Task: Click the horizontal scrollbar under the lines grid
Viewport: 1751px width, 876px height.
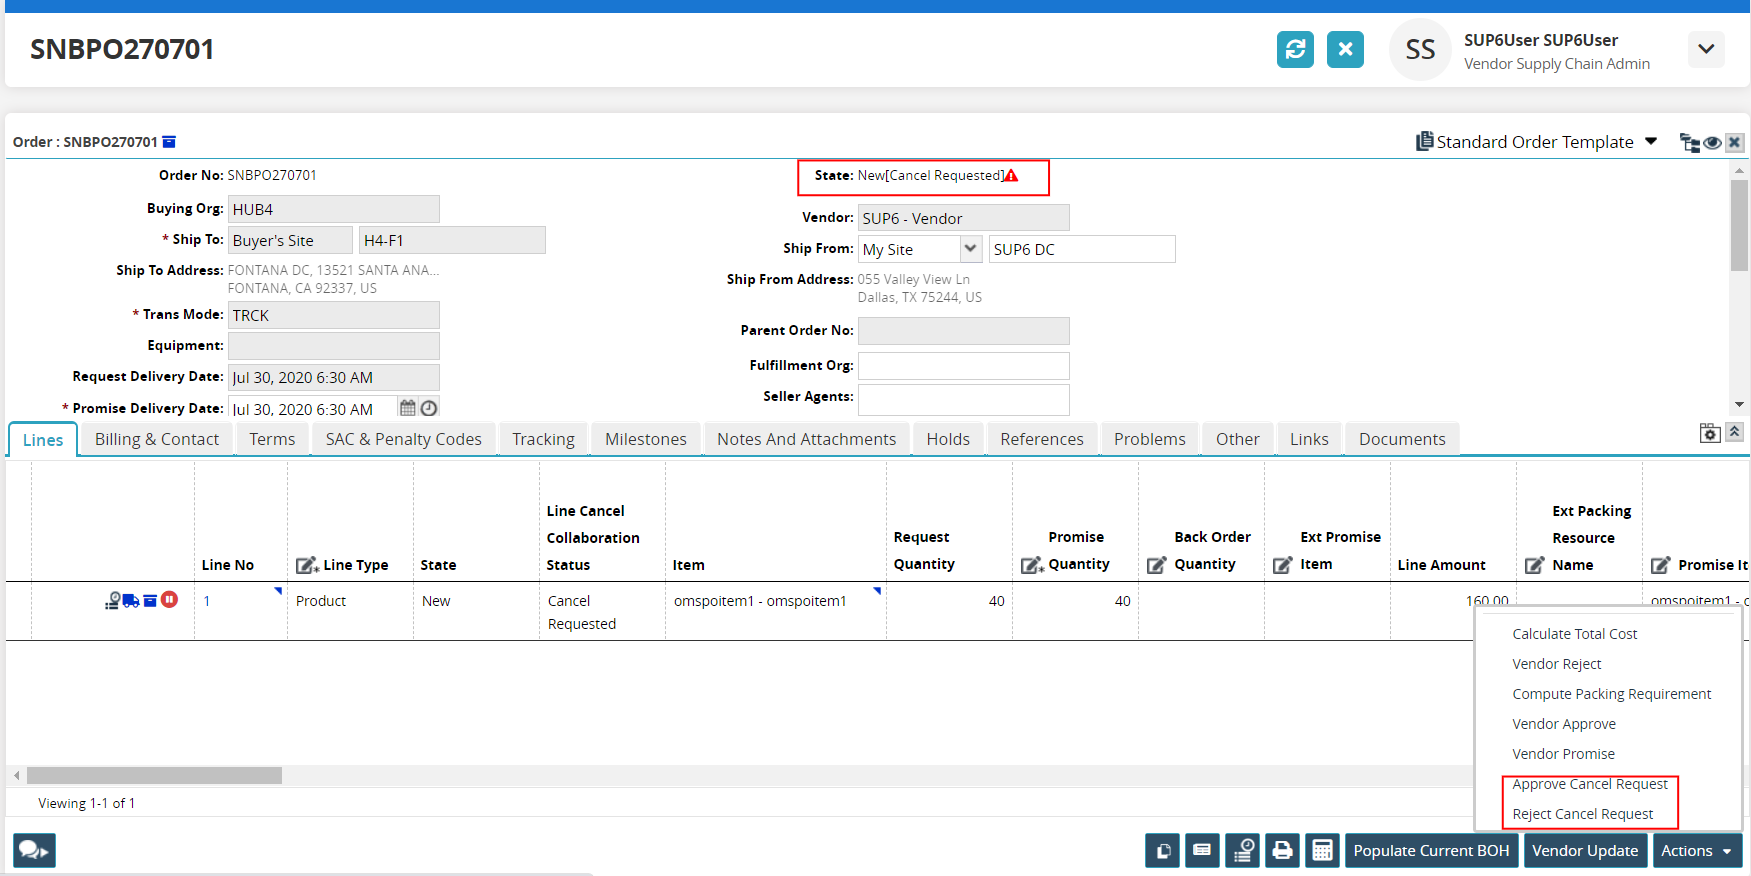Action: (x=154, y=776)
